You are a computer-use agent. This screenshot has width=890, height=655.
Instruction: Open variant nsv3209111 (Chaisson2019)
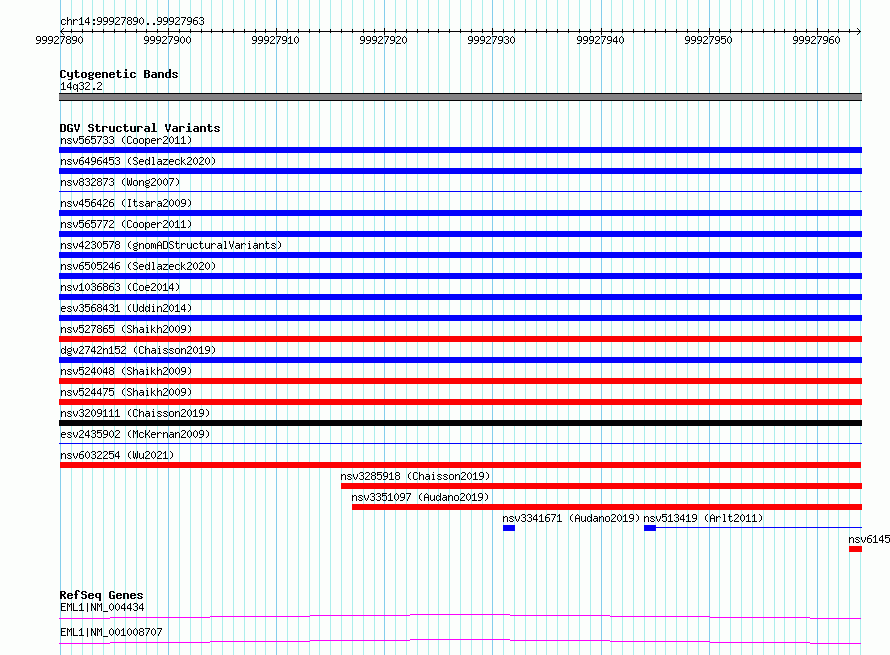pos(135,413)
